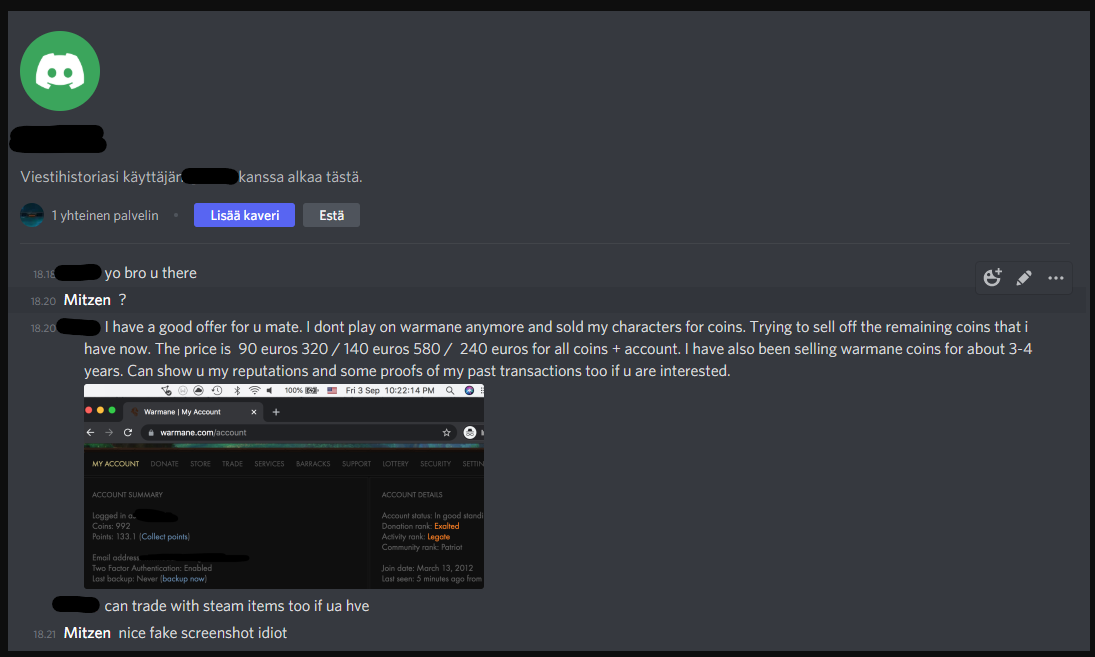Click Spotlight search icon in embedded macOS menu bar
This screenshot has width=1095, height=657.
point(450,390)
